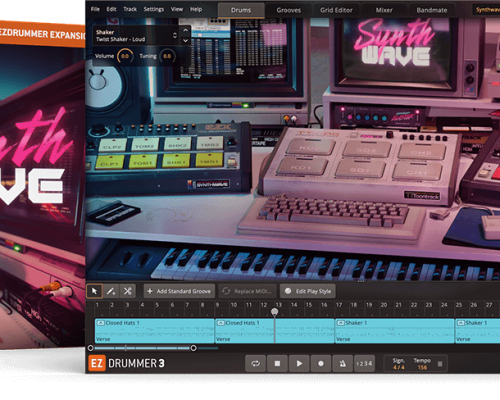500x400 pixels.
Task: Open the Edit menu
Action: [111, 9]
